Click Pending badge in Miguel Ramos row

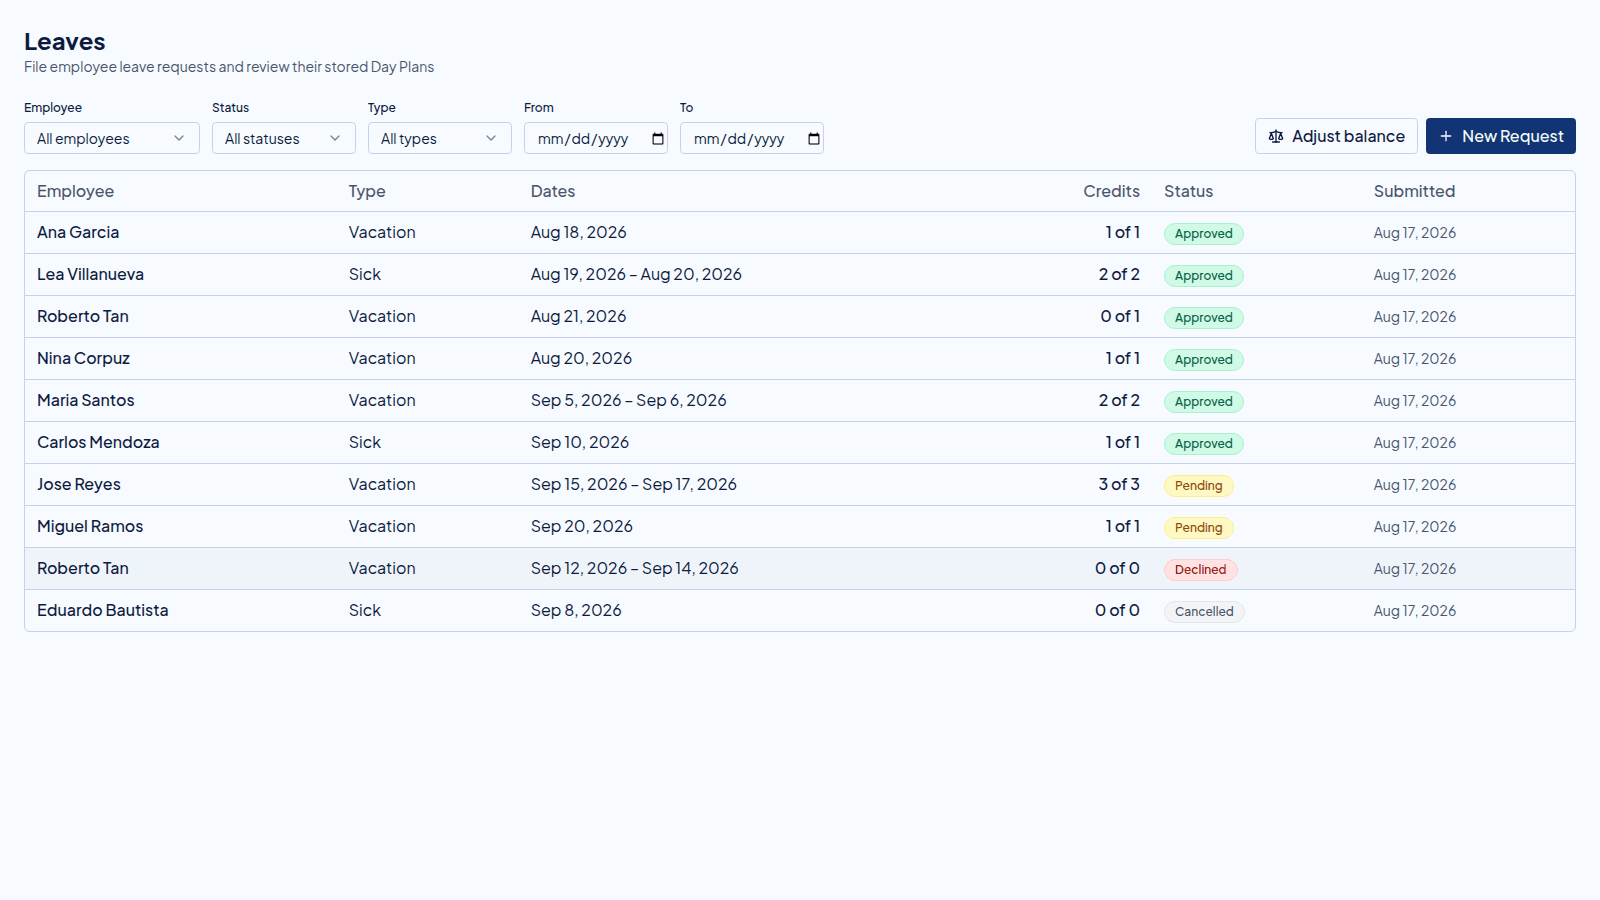[x=1198, y=528]
